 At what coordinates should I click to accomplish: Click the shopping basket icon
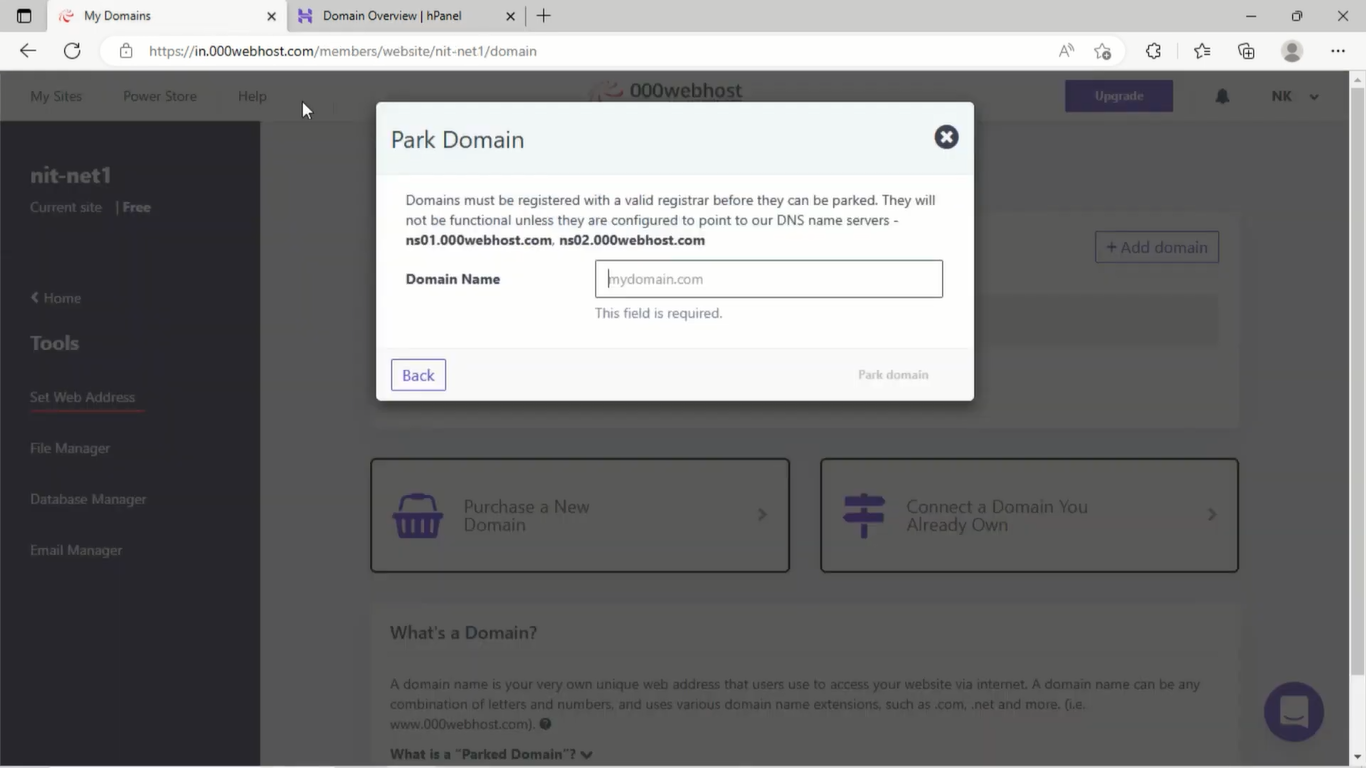pos(417,515)
